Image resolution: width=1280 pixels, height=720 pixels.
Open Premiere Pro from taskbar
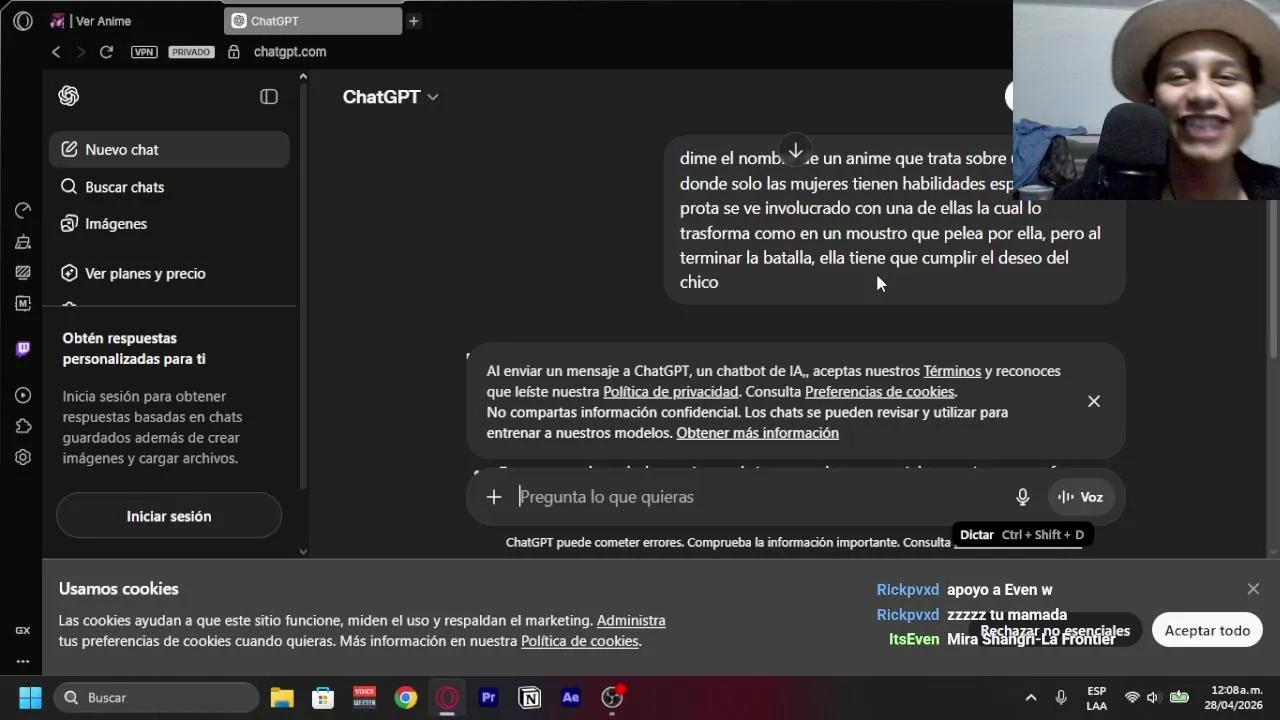click(488, 698)
